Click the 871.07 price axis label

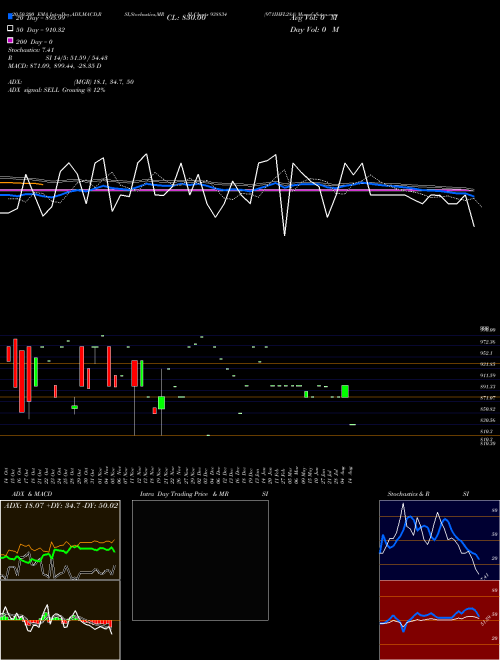click(x=487, y=397)
